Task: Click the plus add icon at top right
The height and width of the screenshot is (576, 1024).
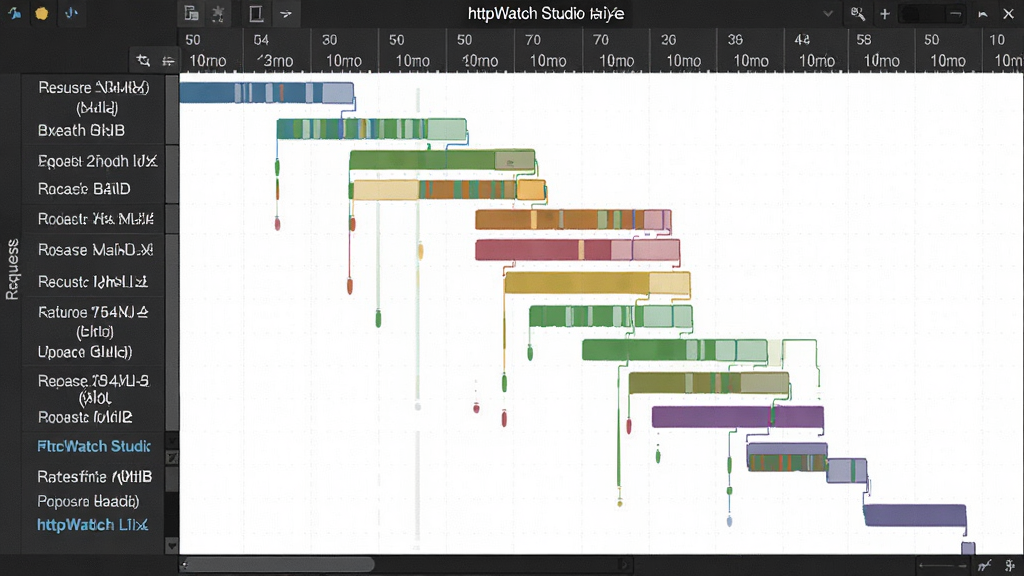Action: [885, 14]
